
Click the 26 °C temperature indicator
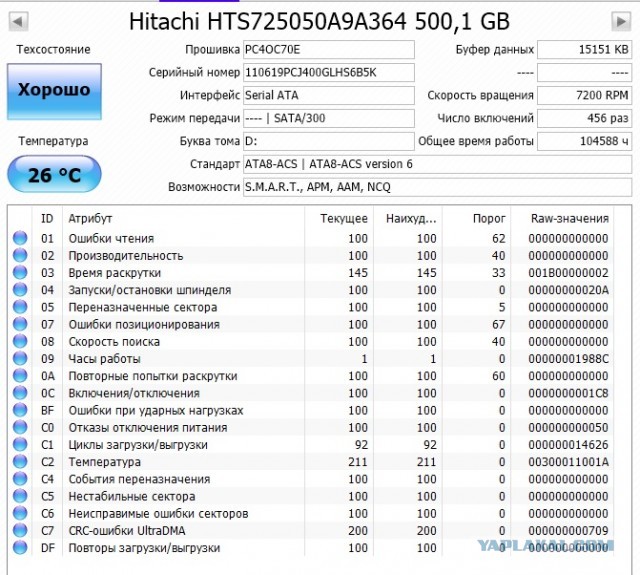pos(54,174)
